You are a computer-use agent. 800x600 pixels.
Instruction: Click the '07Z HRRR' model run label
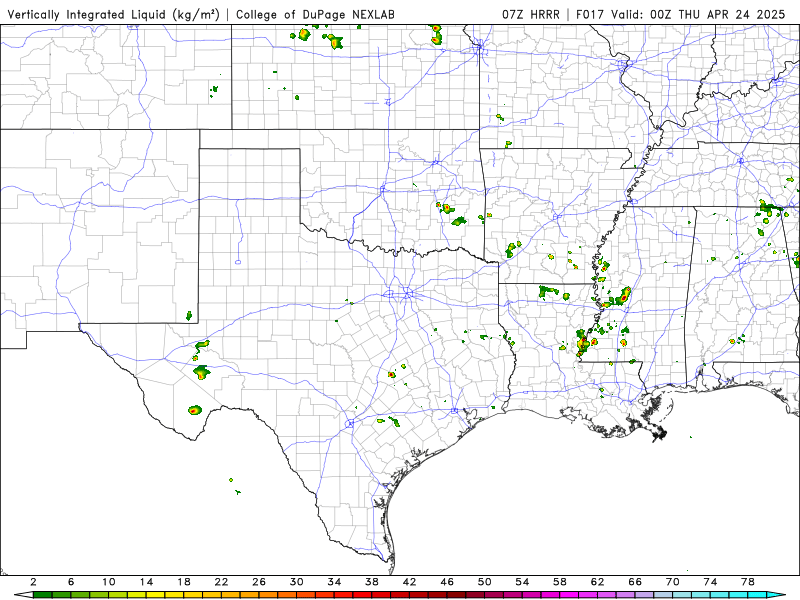(x=531, y=14)
